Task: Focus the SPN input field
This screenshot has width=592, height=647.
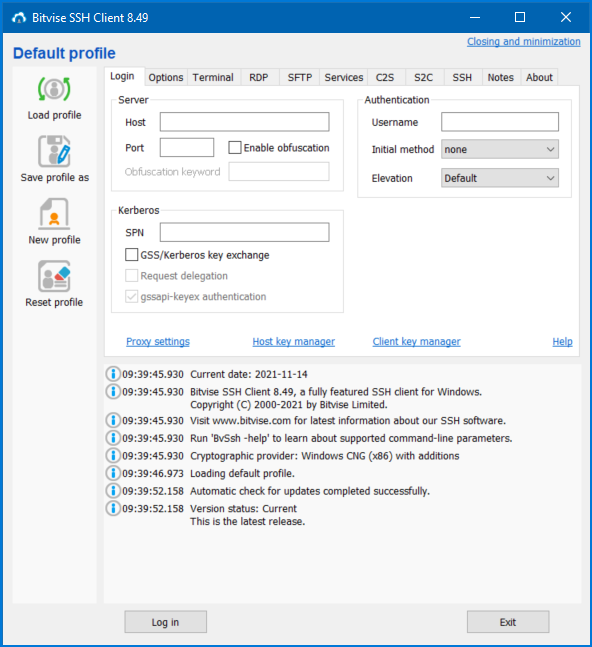Action: (x=245, y=232)
